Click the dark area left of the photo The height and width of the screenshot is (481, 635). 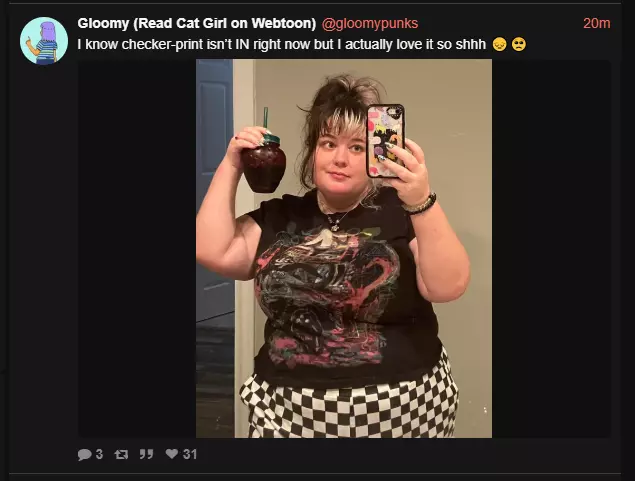point(137,248)
